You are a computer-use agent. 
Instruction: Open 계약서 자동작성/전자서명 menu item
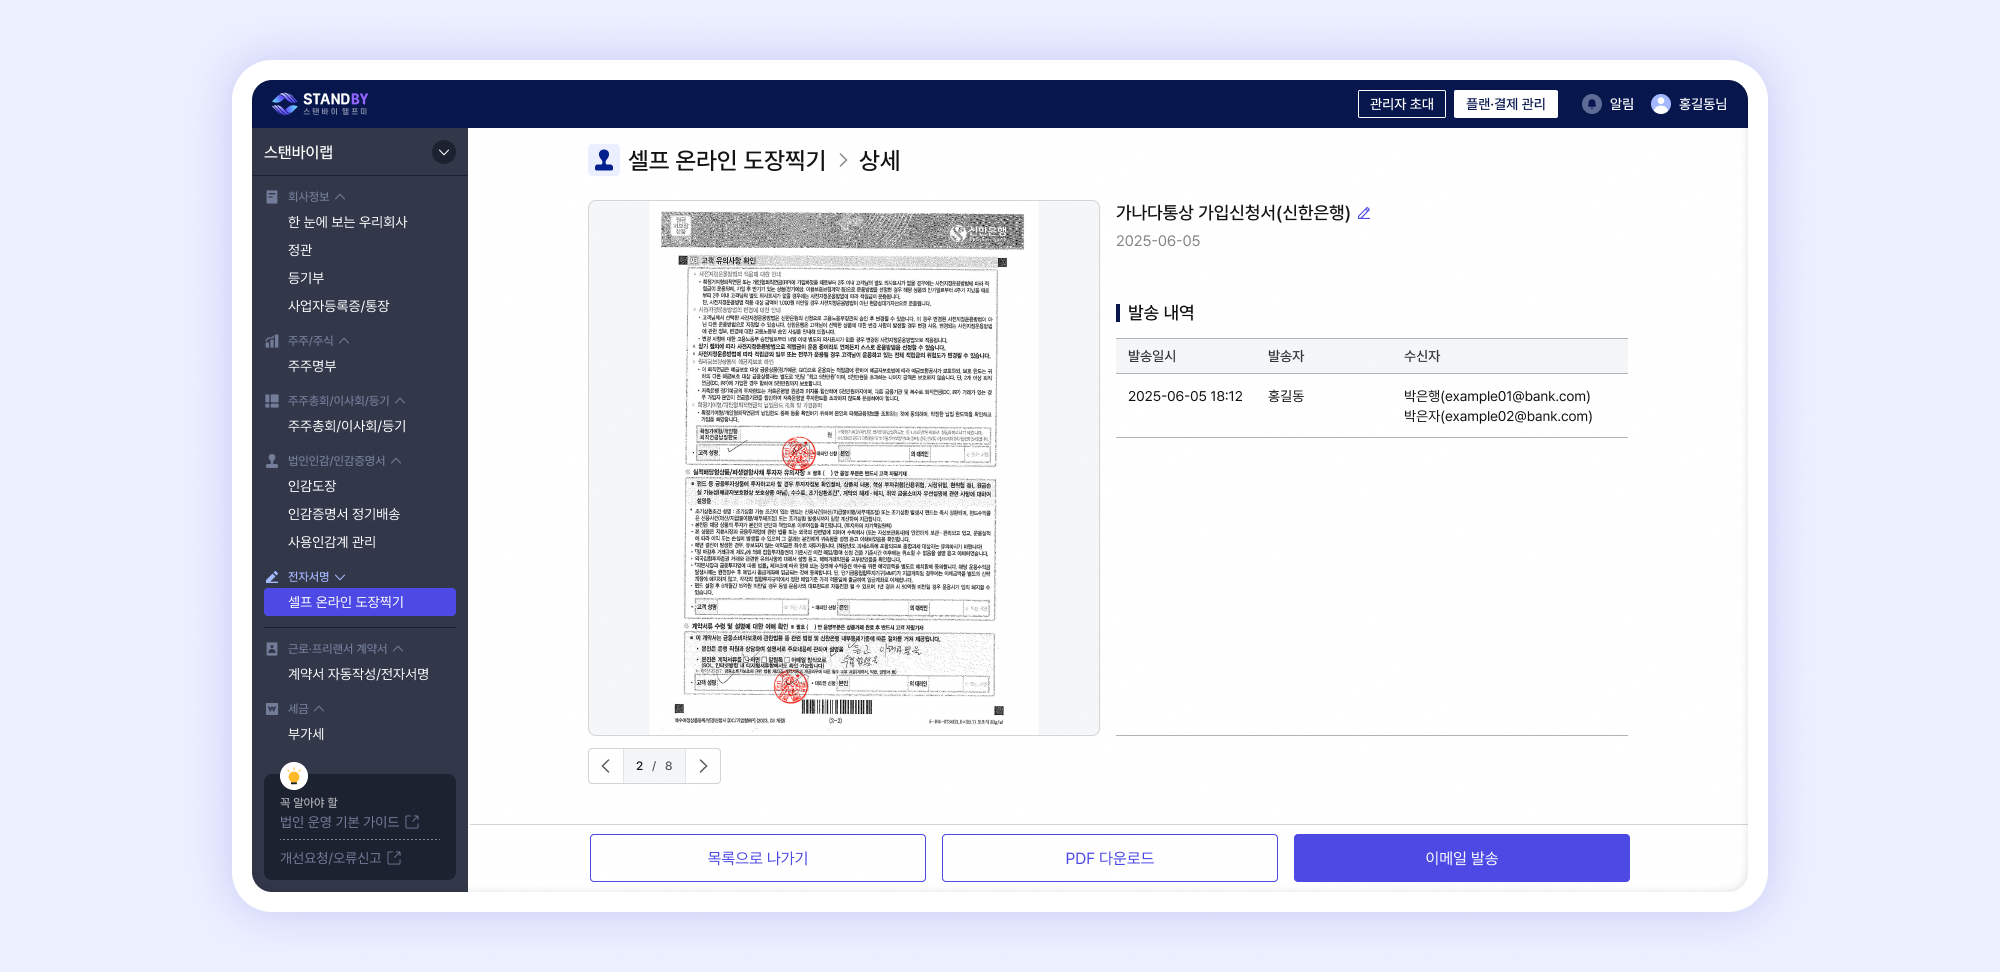[x=360, y=674]
